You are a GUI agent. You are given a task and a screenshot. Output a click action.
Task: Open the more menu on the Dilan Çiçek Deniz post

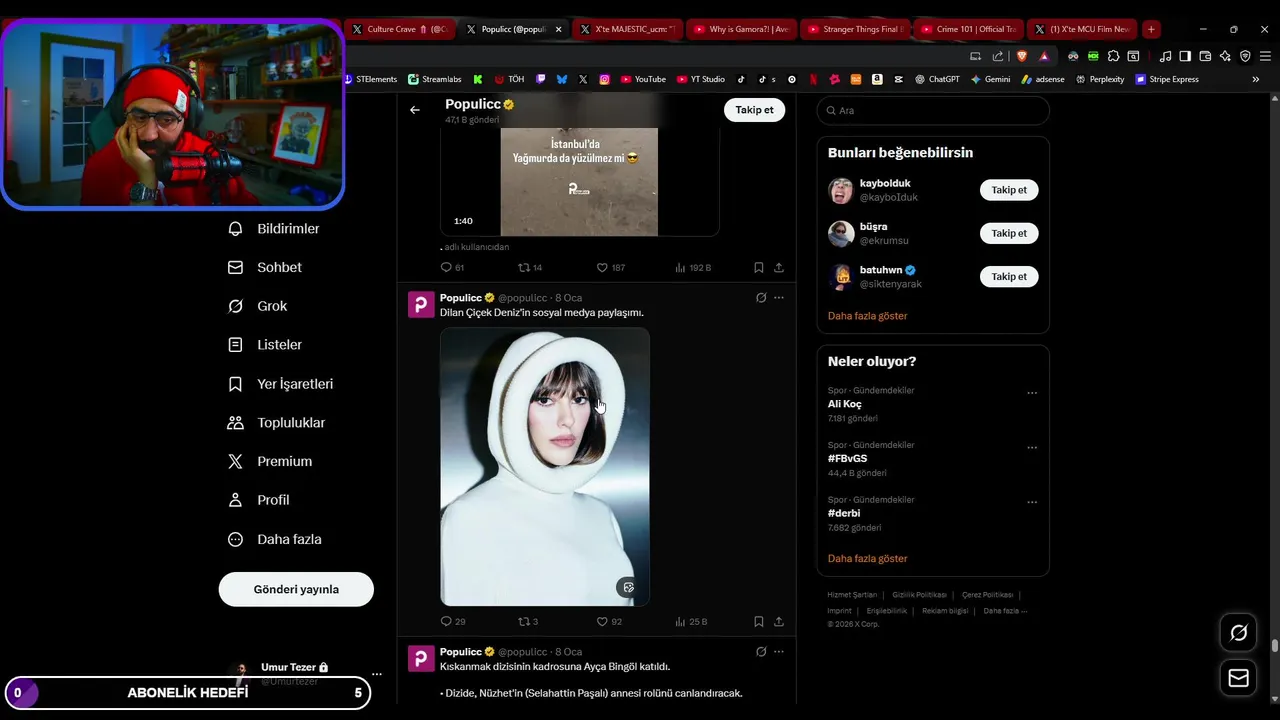click(779, 298)
